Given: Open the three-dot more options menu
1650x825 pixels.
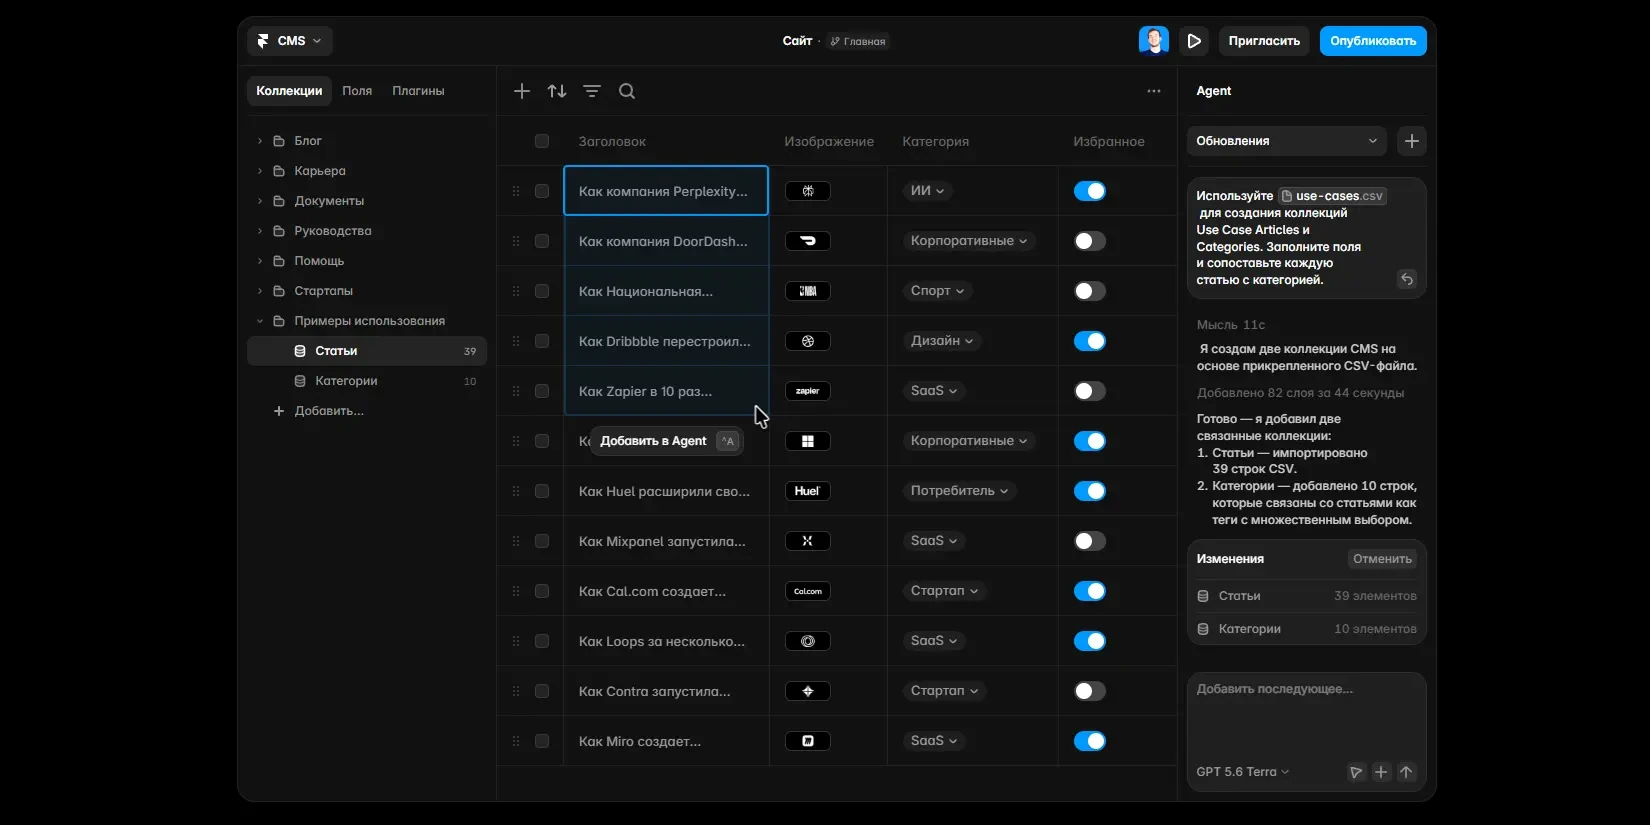Looking at the screenshot, I should [x=1154, y=91].
